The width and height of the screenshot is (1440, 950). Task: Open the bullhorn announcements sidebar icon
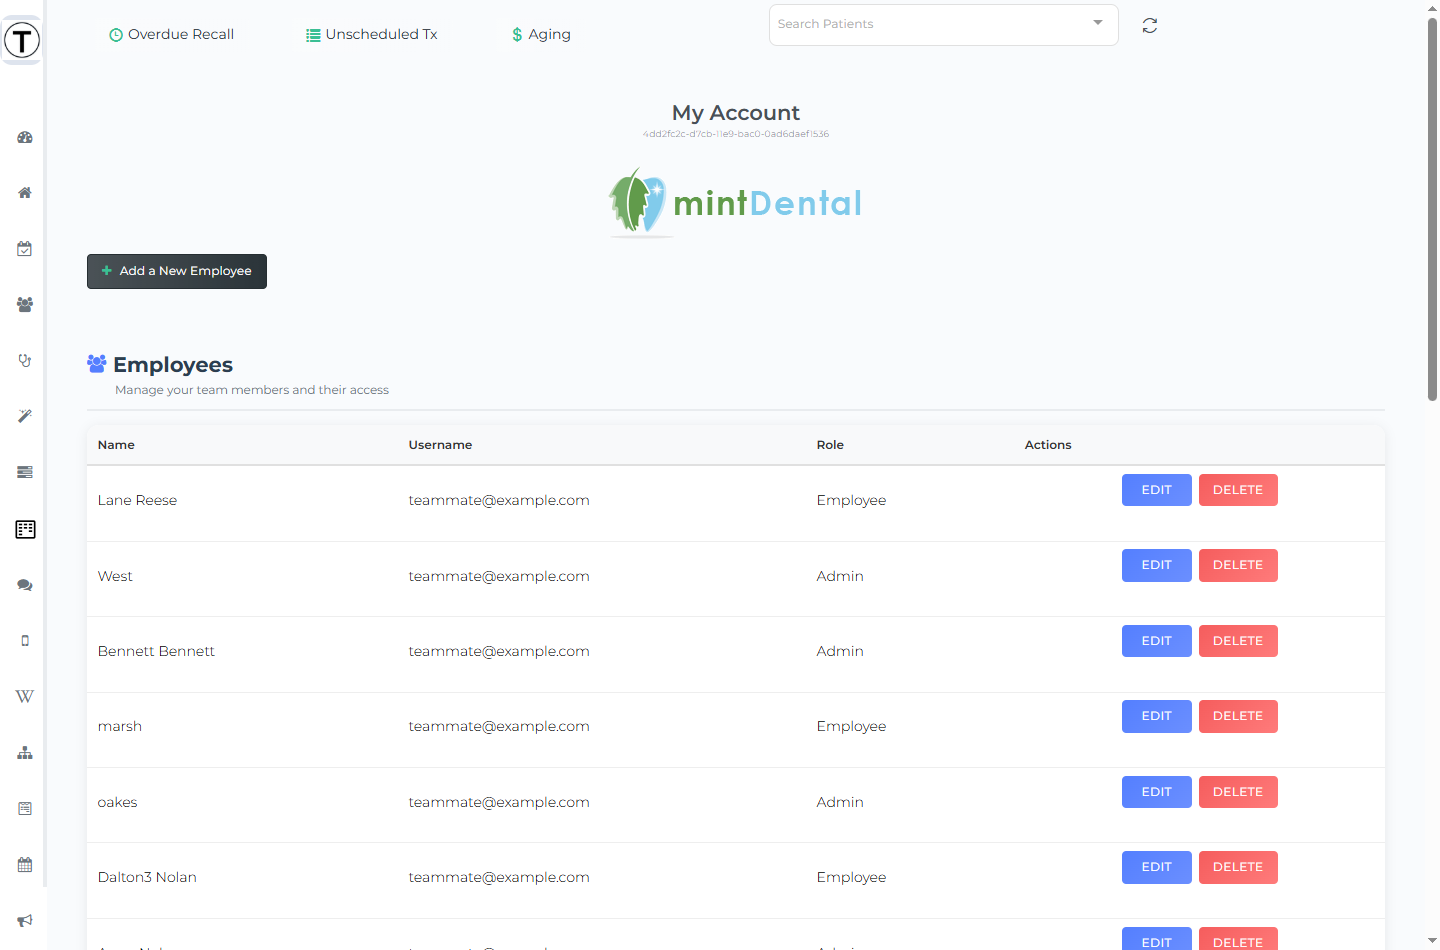click(x=25, y=921)
